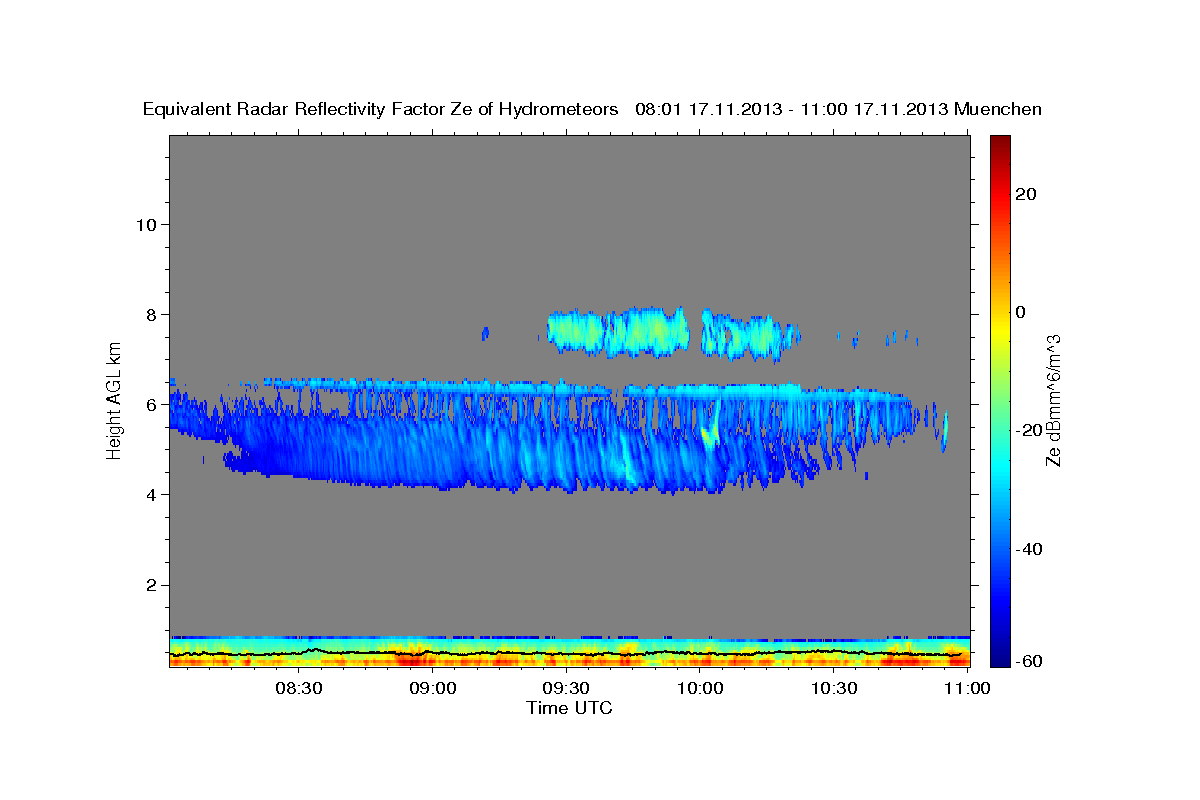
Task: Click the height tick label 2
Action: pyautogui.click(x=151, y=585)
